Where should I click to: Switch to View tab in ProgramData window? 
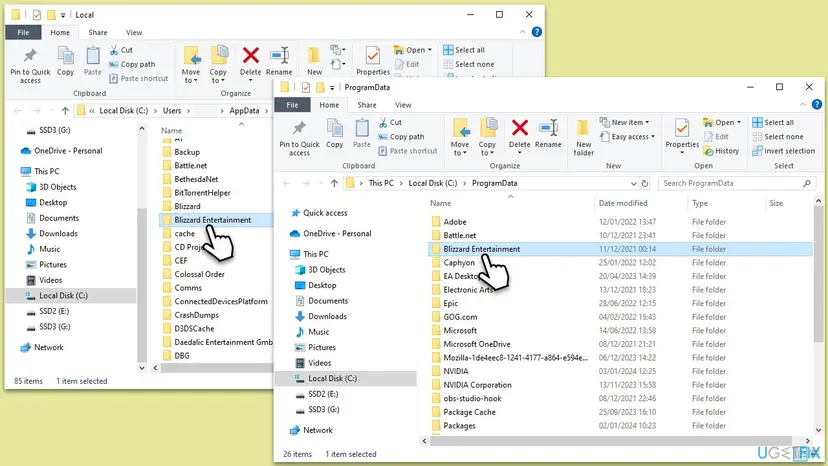pyautogui.click(x=403, y=105)
